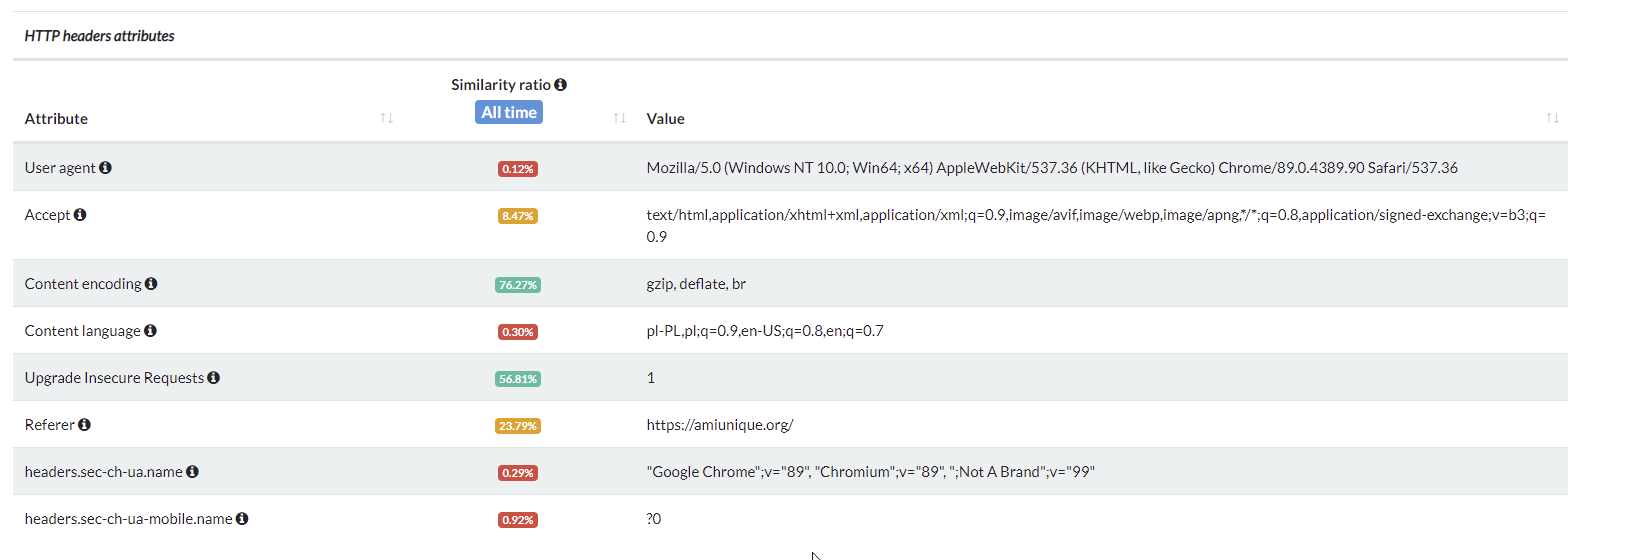Viewport: 1641px width, 560px height.
Task: Sort by Similarity ratio column arrows
Action: coord(620,118)
